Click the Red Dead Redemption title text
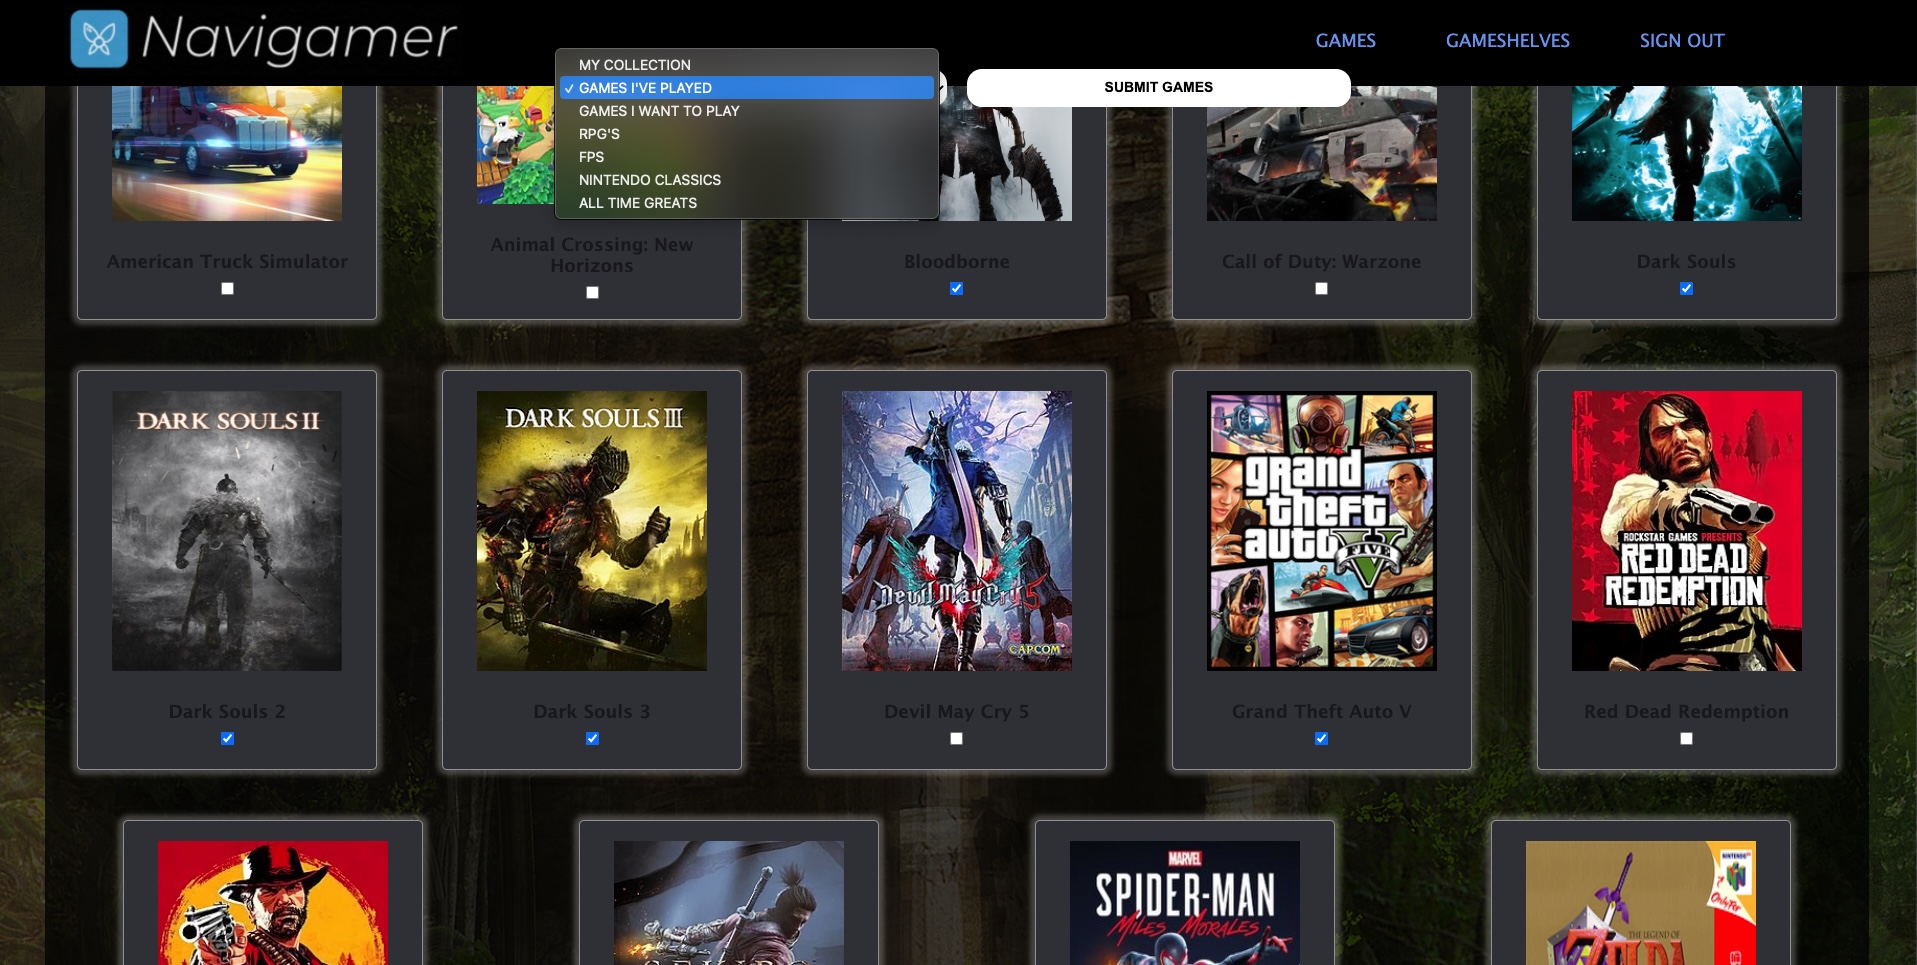 point(1686,711)
